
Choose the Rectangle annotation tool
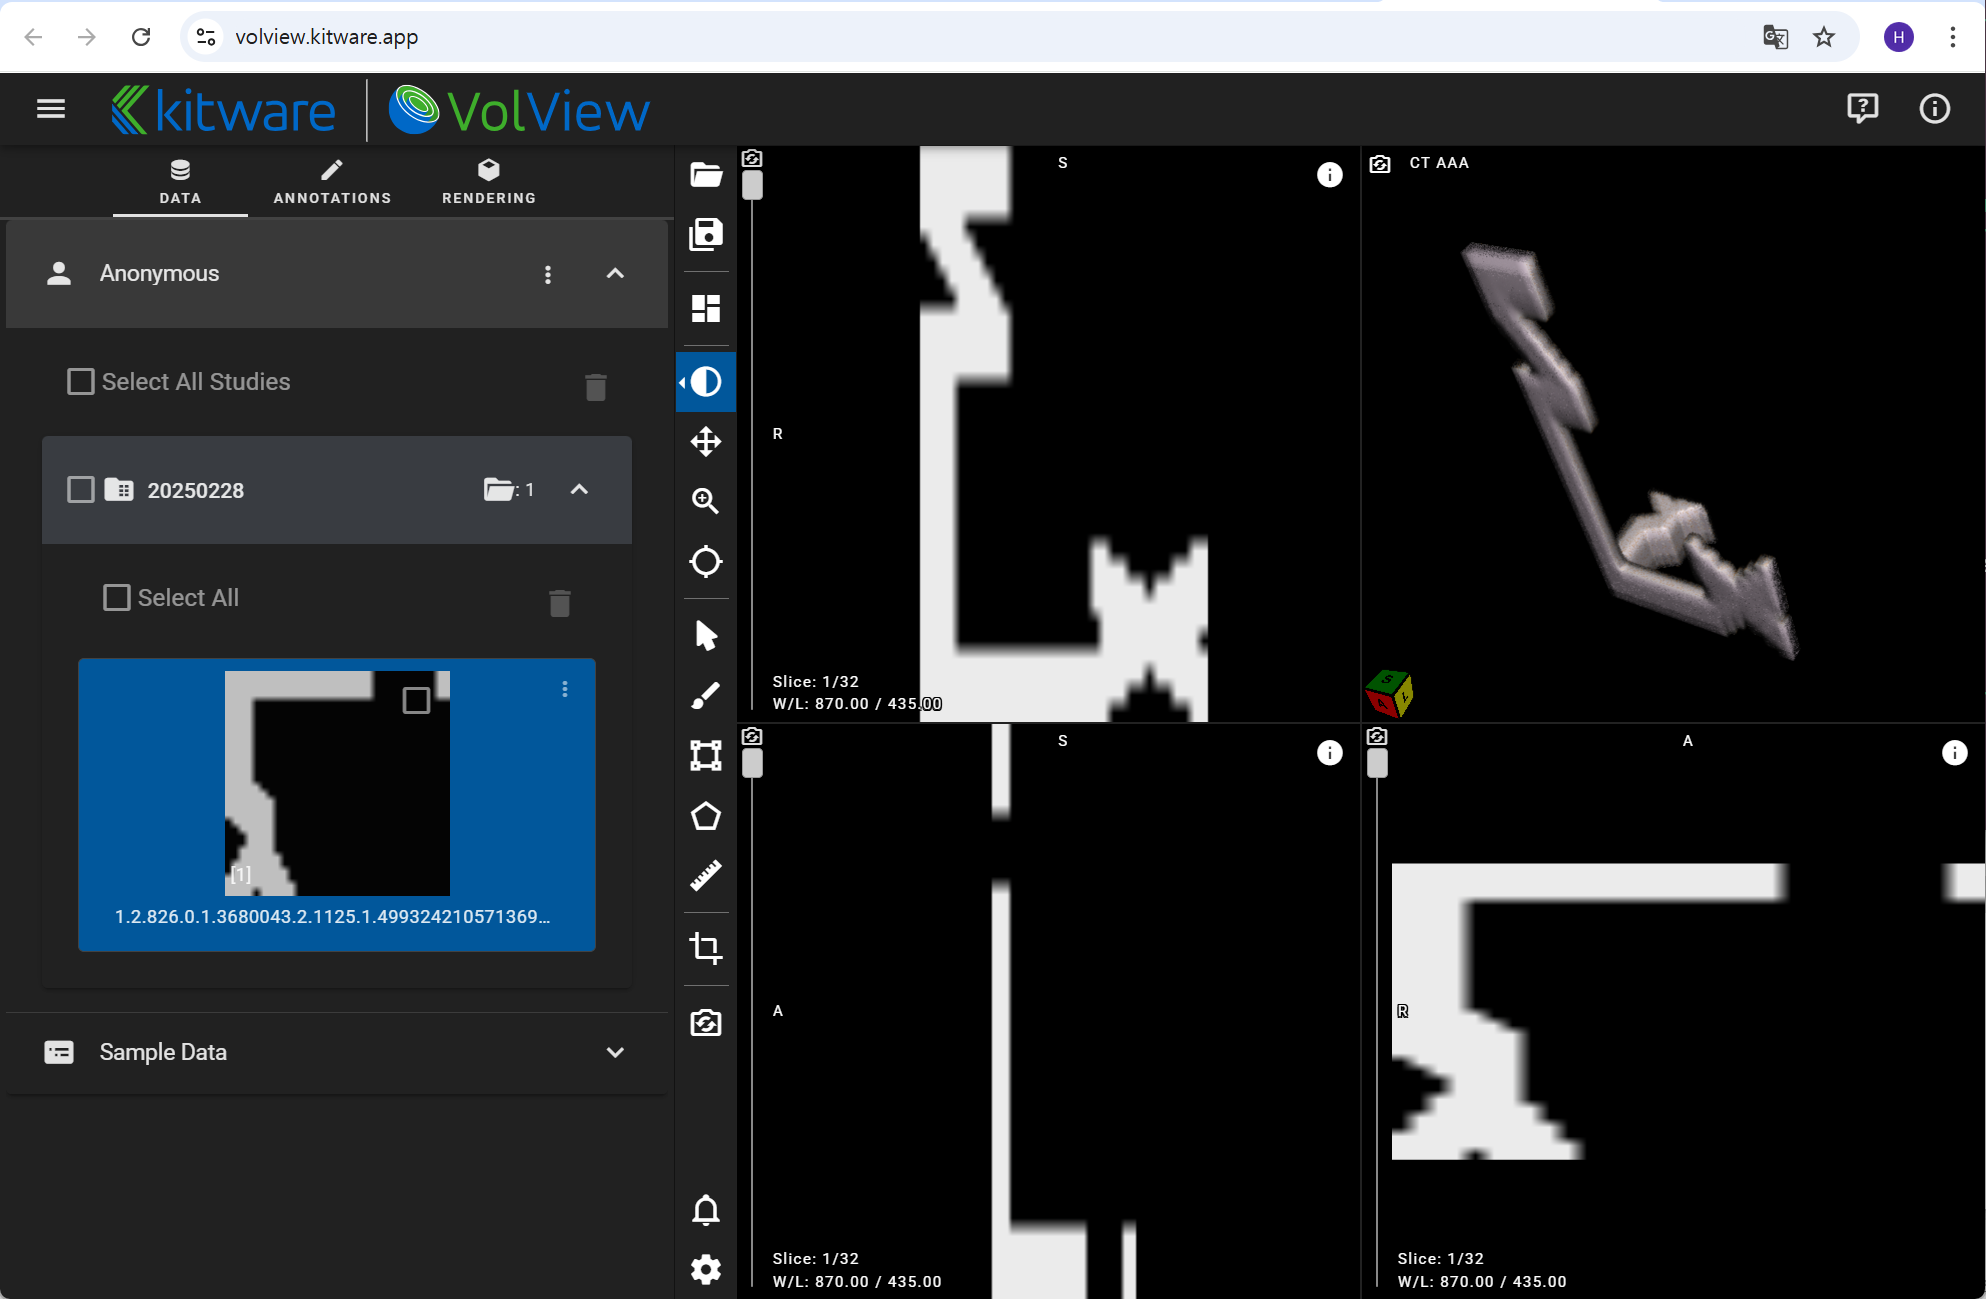[x=706, y=755]
